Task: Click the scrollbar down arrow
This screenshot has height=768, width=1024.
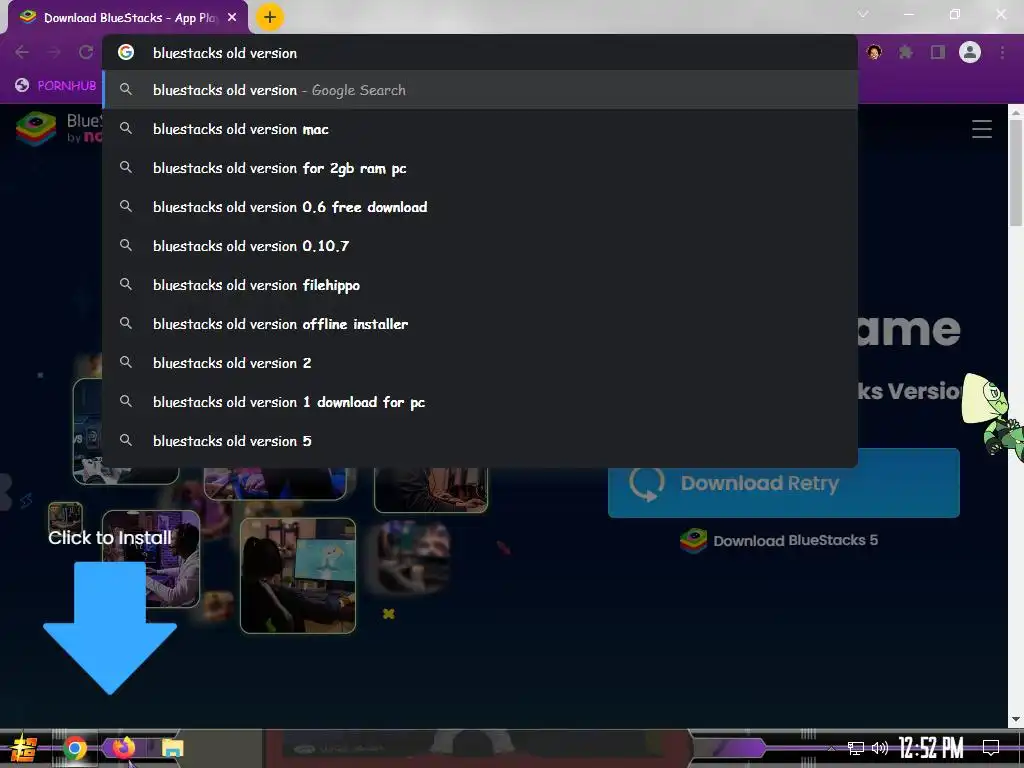Action: pyautogui.click(x=1016, y=719)
